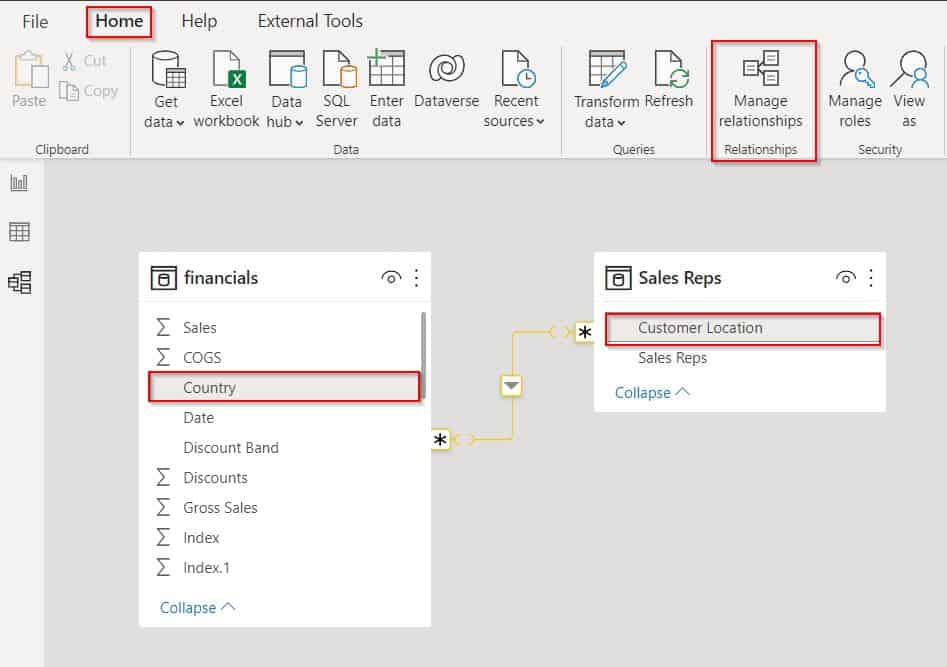Open Transform data dropdown

pos(606,89)
